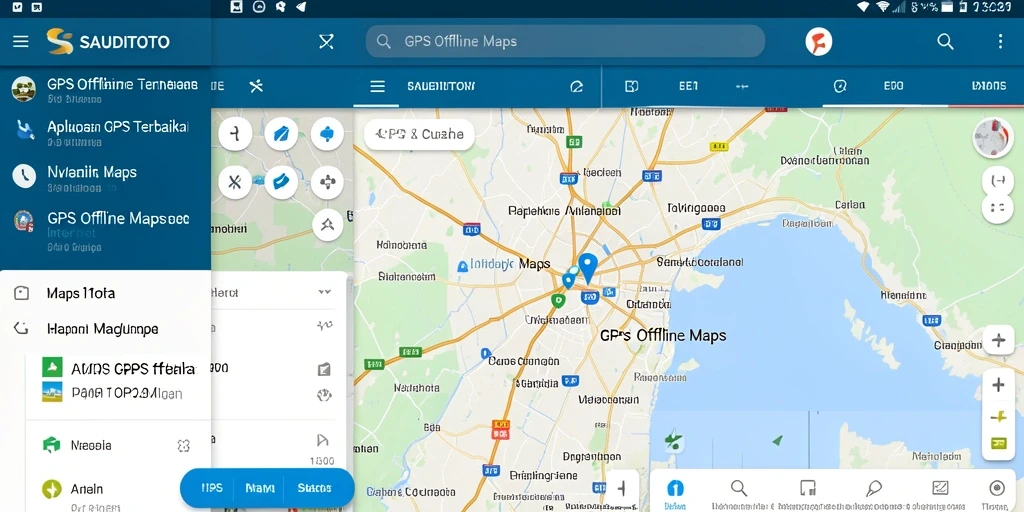Focus the GPS Offline Maps search field

click(x=565, y=41)
